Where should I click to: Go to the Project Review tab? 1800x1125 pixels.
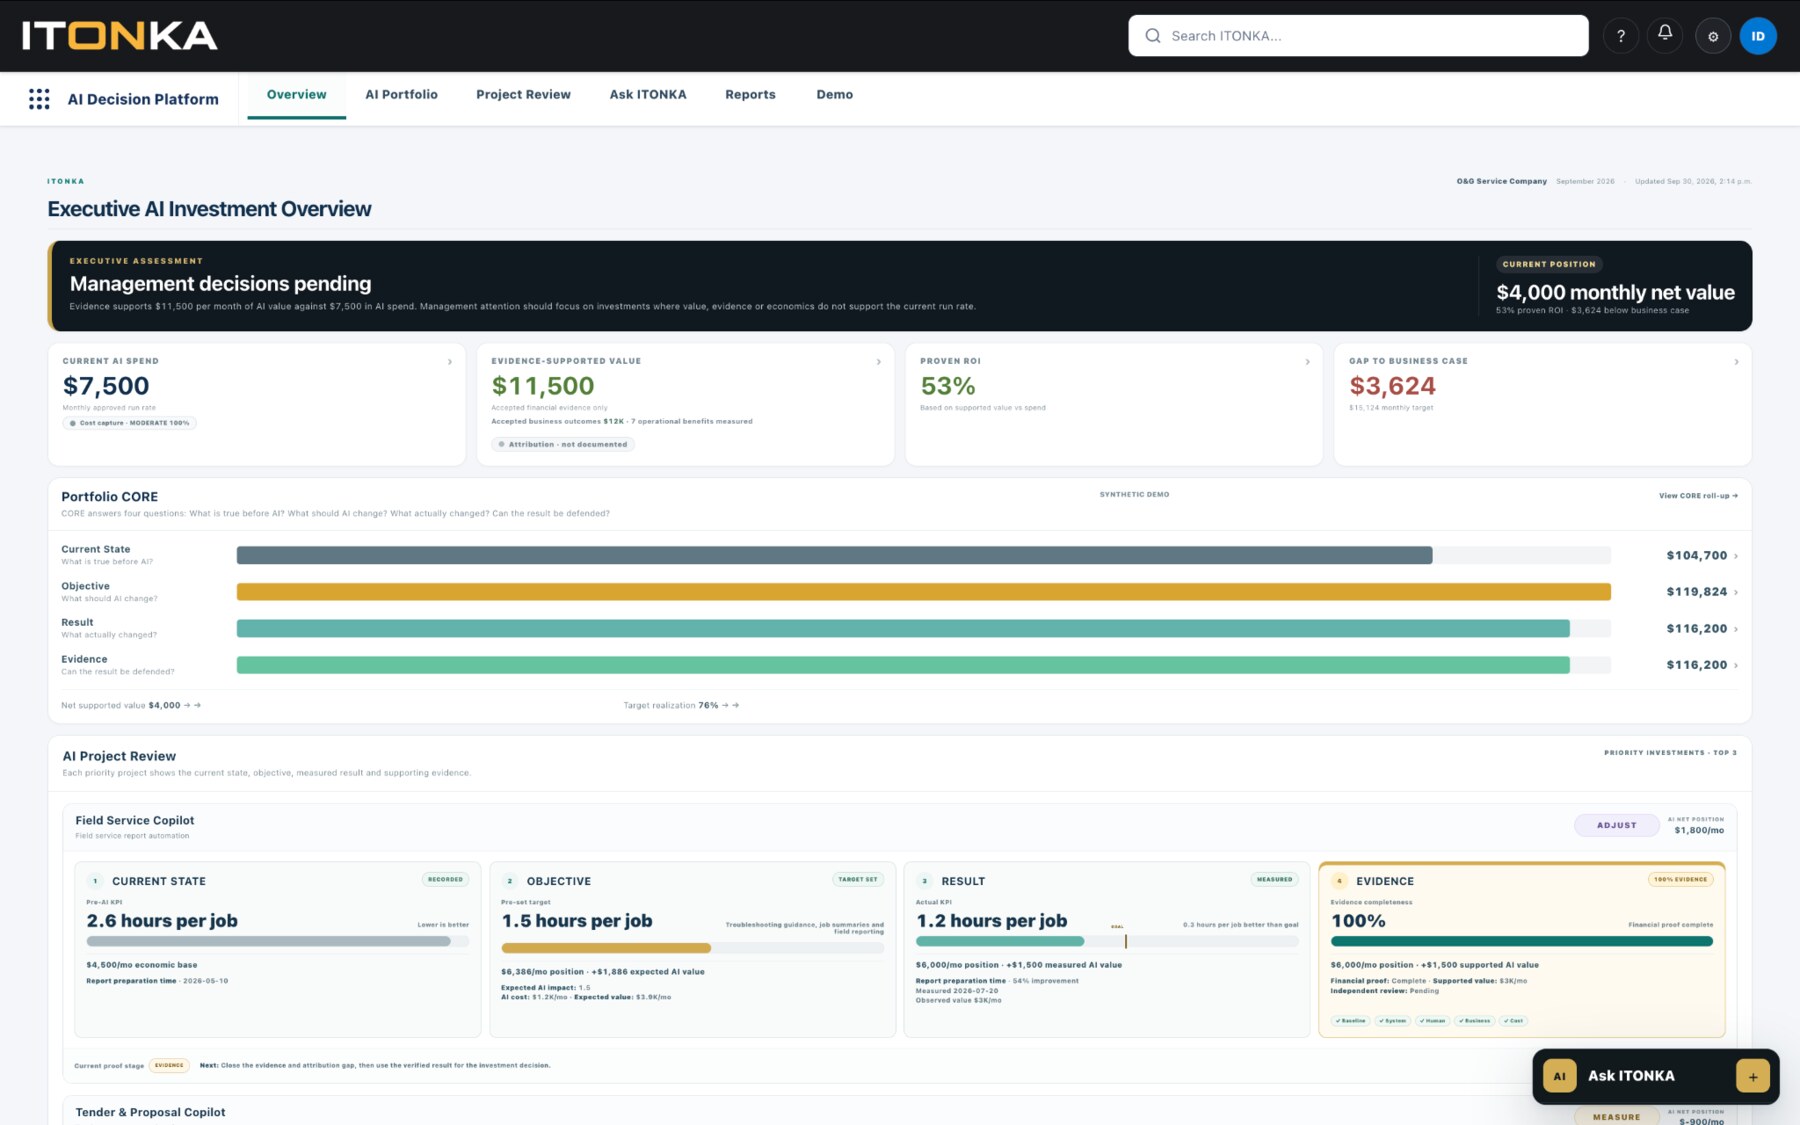pyautogui.click(x=523, y=95)
